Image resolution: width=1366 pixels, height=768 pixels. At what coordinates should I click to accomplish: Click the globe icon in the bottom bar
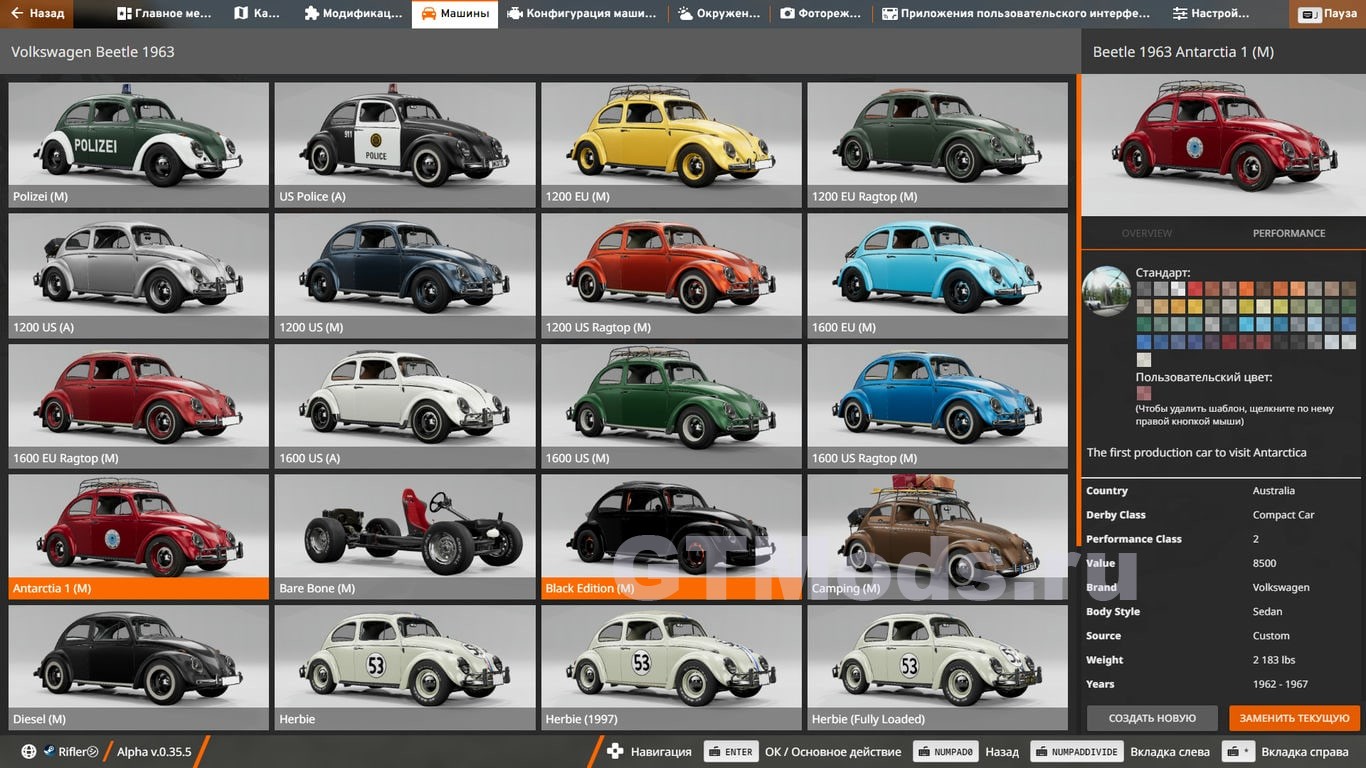click(x=28, y=752)
